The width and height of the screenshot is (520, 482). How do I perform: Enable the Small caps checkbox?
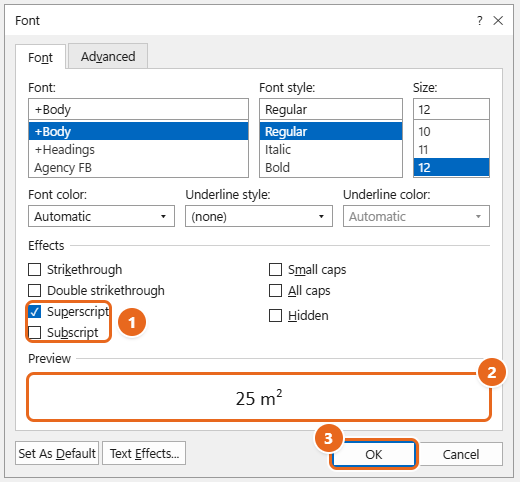(x=275, y=270)
